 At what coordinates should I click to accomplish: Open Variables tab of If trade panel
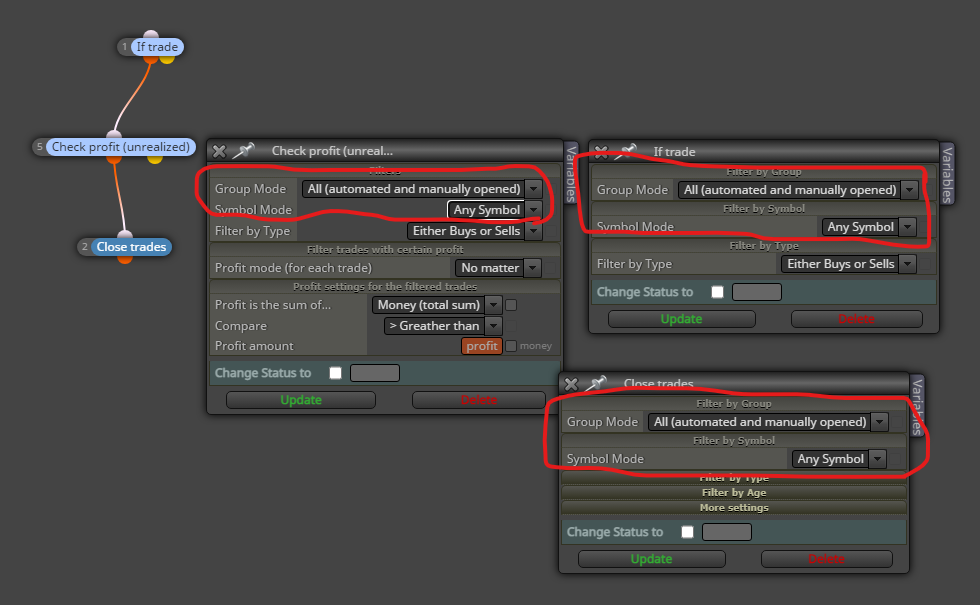point(948,174)
